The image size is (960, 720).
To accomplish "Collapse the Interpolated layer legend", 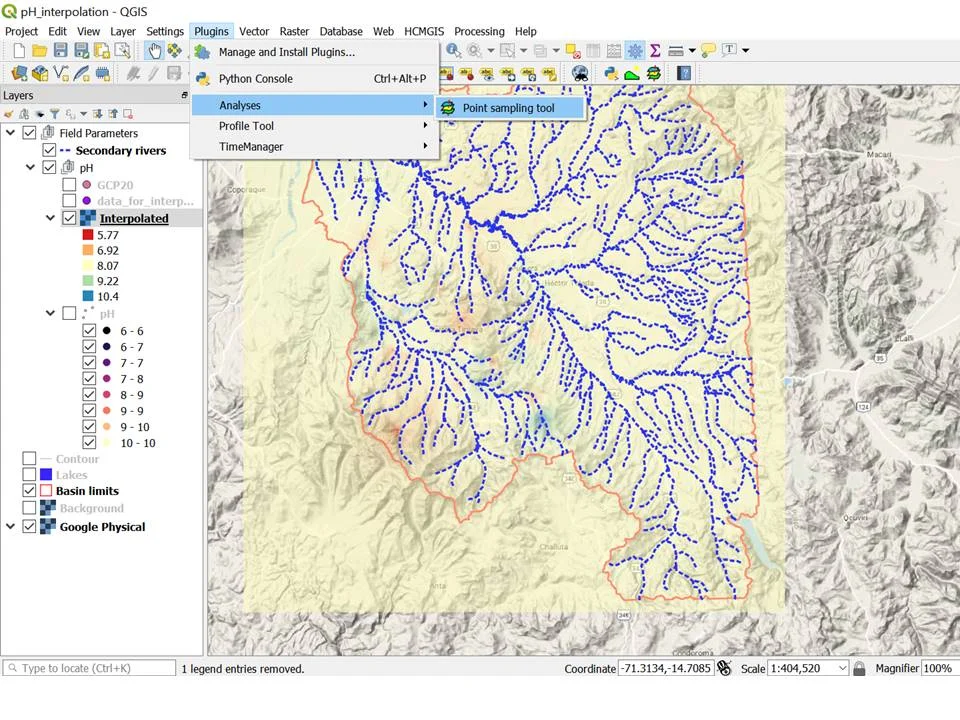I will (50, 217).
